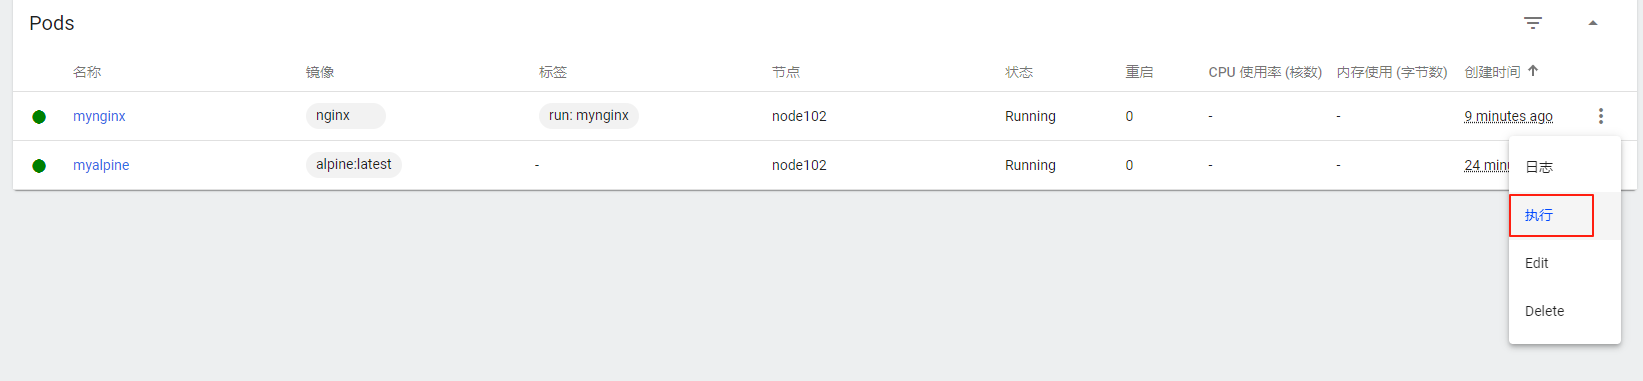Open the Pods filter icon
Screen dimensions: 1643x381
(1533, 23)
